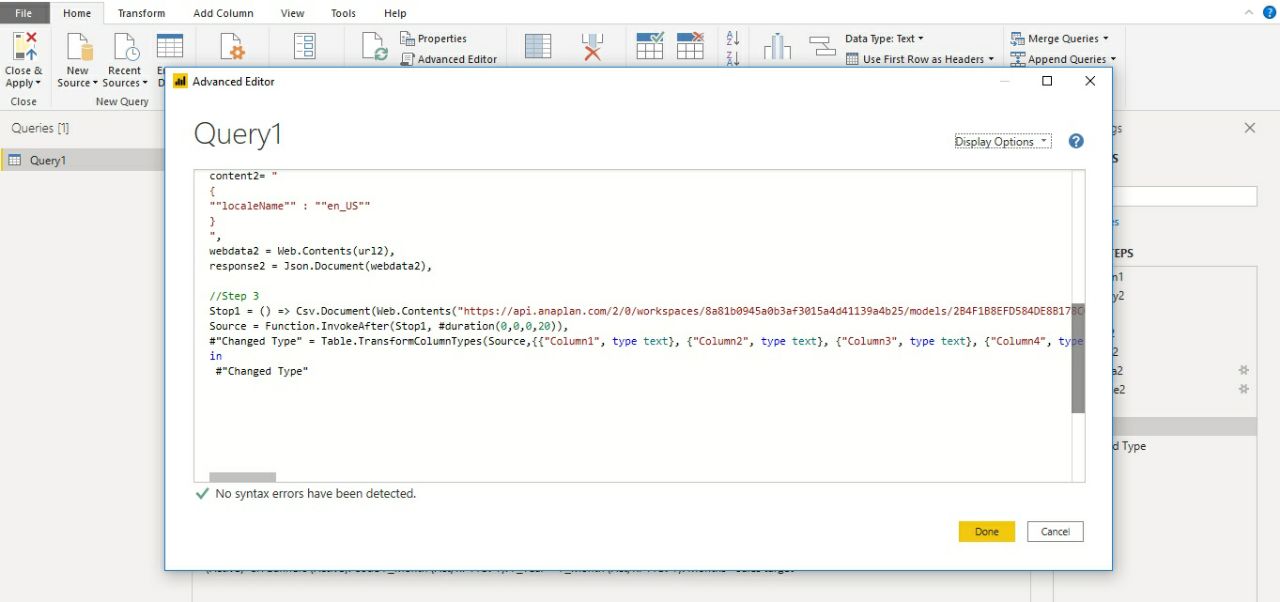Screen dimensions: 1280x602
Task: Select the Keep Rows icon
Action: [650, 46]
